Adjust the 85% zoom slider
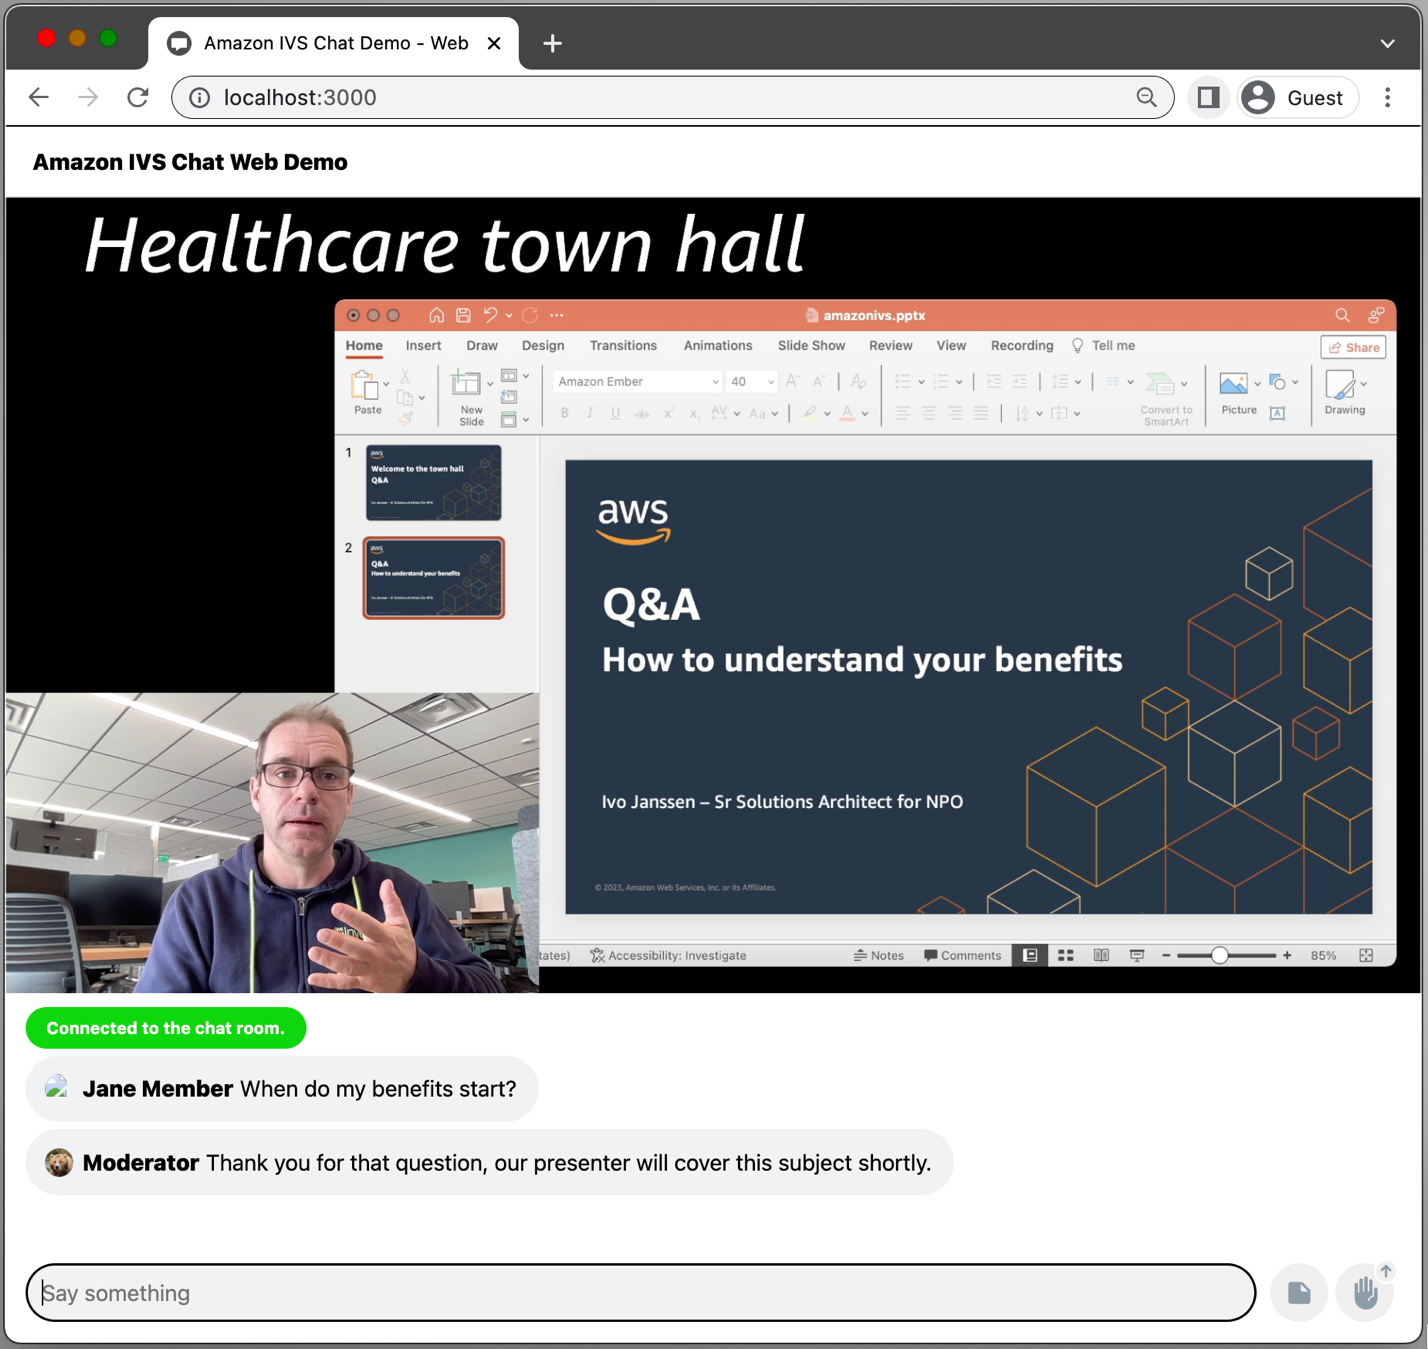The width and height of the screenshot is (1428, 1349). (x=1222, y=955)
